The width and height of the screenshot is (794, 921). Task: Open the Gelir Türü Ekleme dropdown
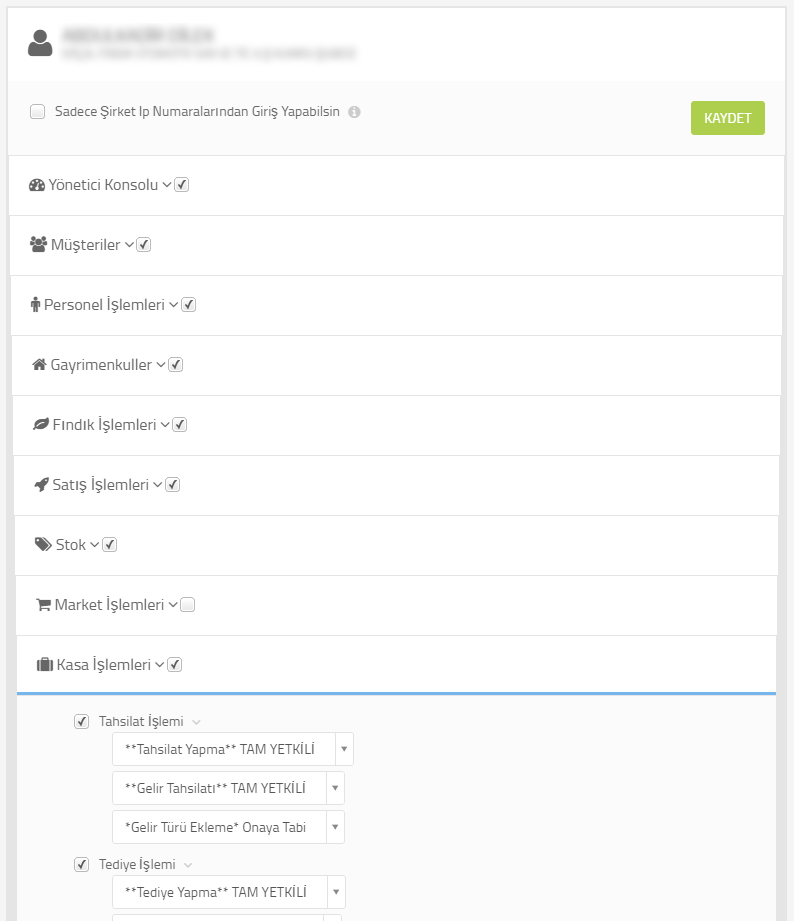coord(228,827)
